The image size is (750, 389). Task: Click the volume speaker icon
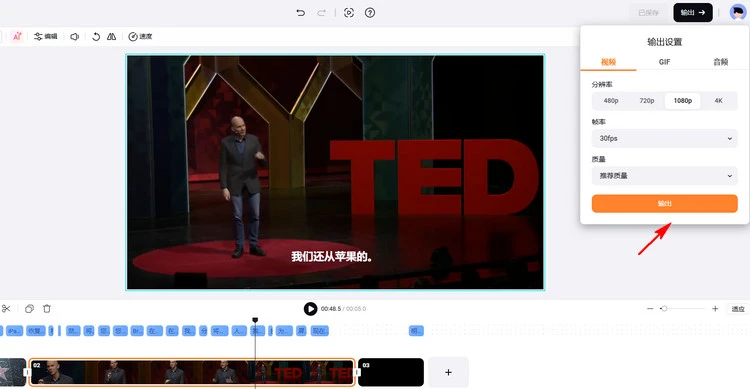75,36
